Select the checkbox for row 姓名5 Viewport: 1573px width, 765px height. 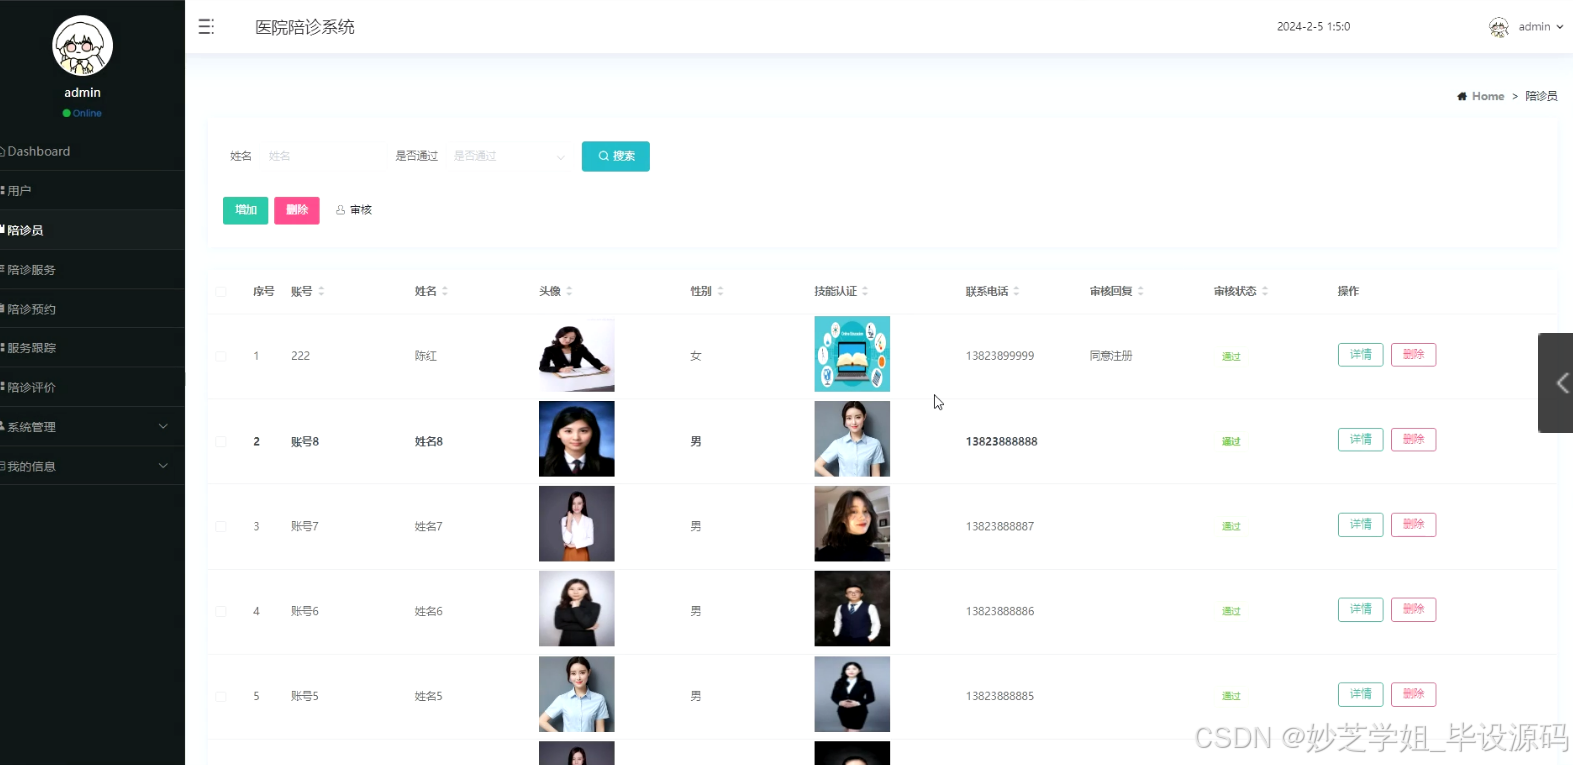click(221, 696)
